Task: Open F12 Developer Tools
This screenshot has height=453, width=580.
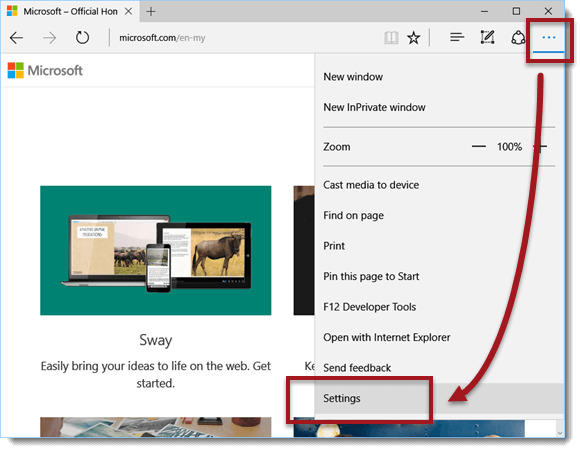Action: click(439, 307)
